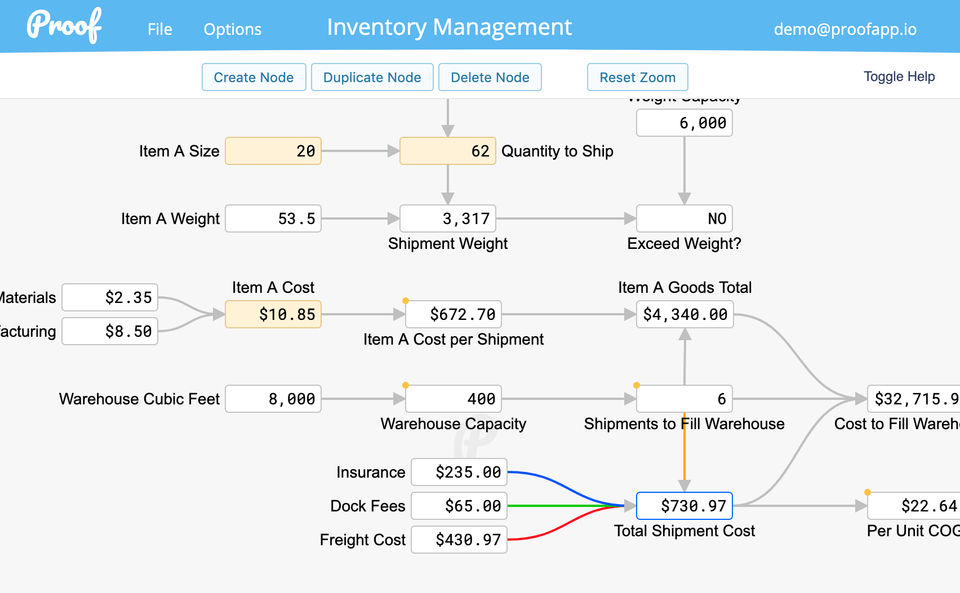The width and height of the screenshot is (960, 593).
Task: Select the Total Shipment Cost node $730.97
Action: coord(684,505)
